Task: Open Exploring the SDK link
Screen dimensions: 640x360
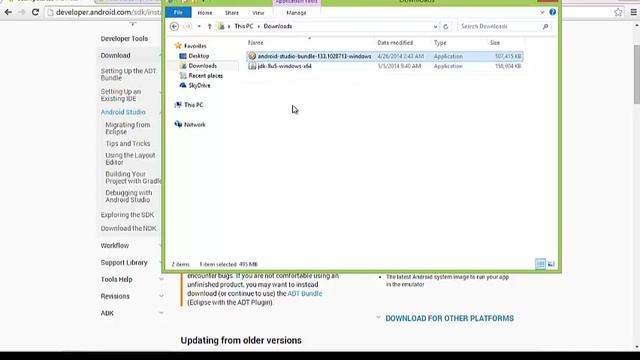Action: 127,215
